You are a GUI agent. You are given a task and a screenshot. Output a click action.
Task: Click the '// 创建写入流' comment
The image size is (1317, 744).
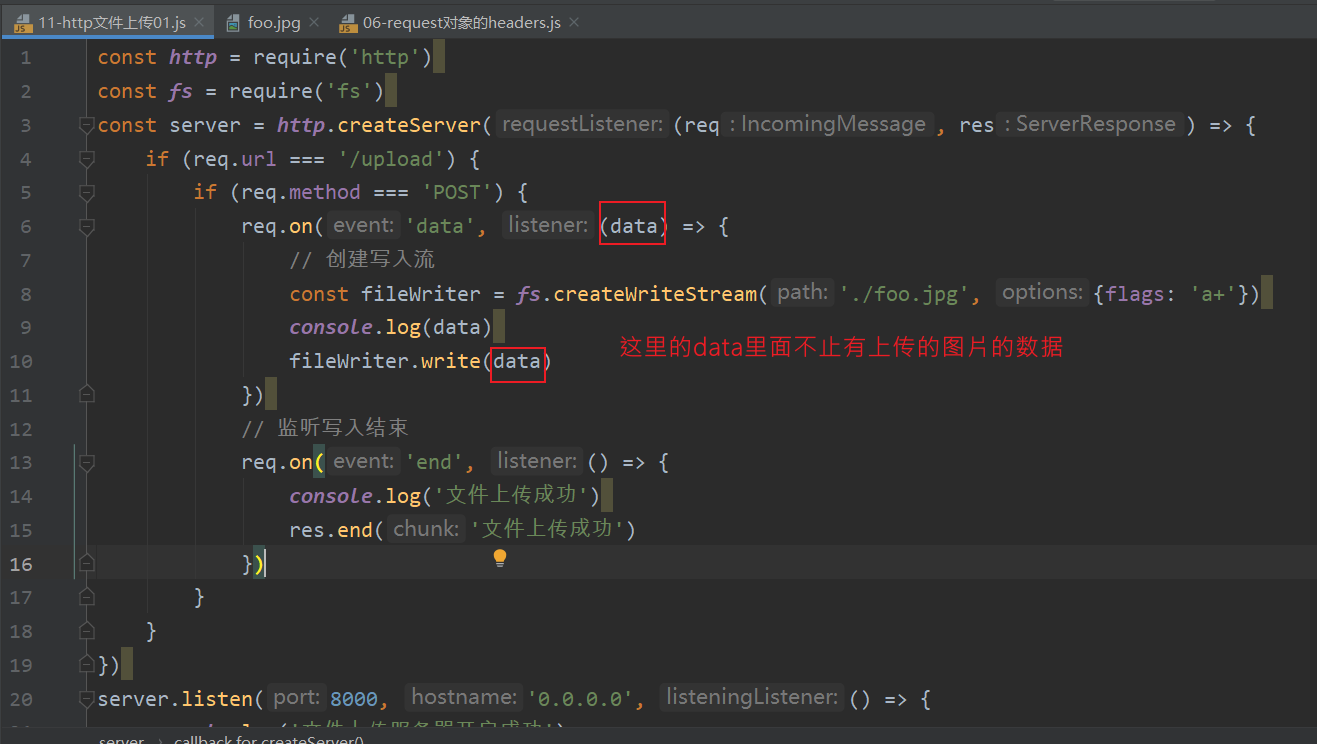[362, 260]
